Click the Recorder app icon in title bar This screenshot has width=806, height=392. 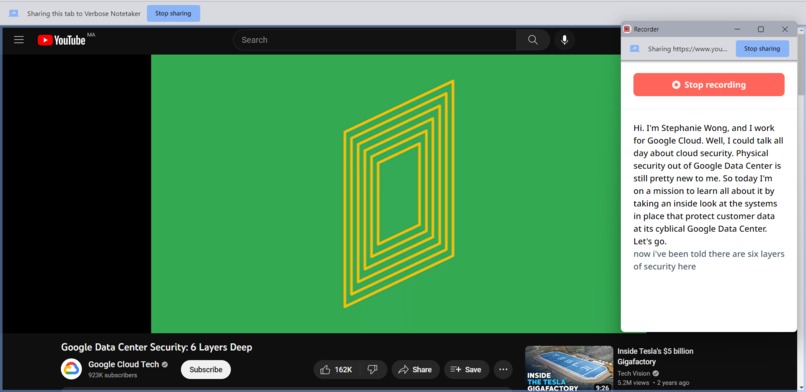[x=627, y=29]
